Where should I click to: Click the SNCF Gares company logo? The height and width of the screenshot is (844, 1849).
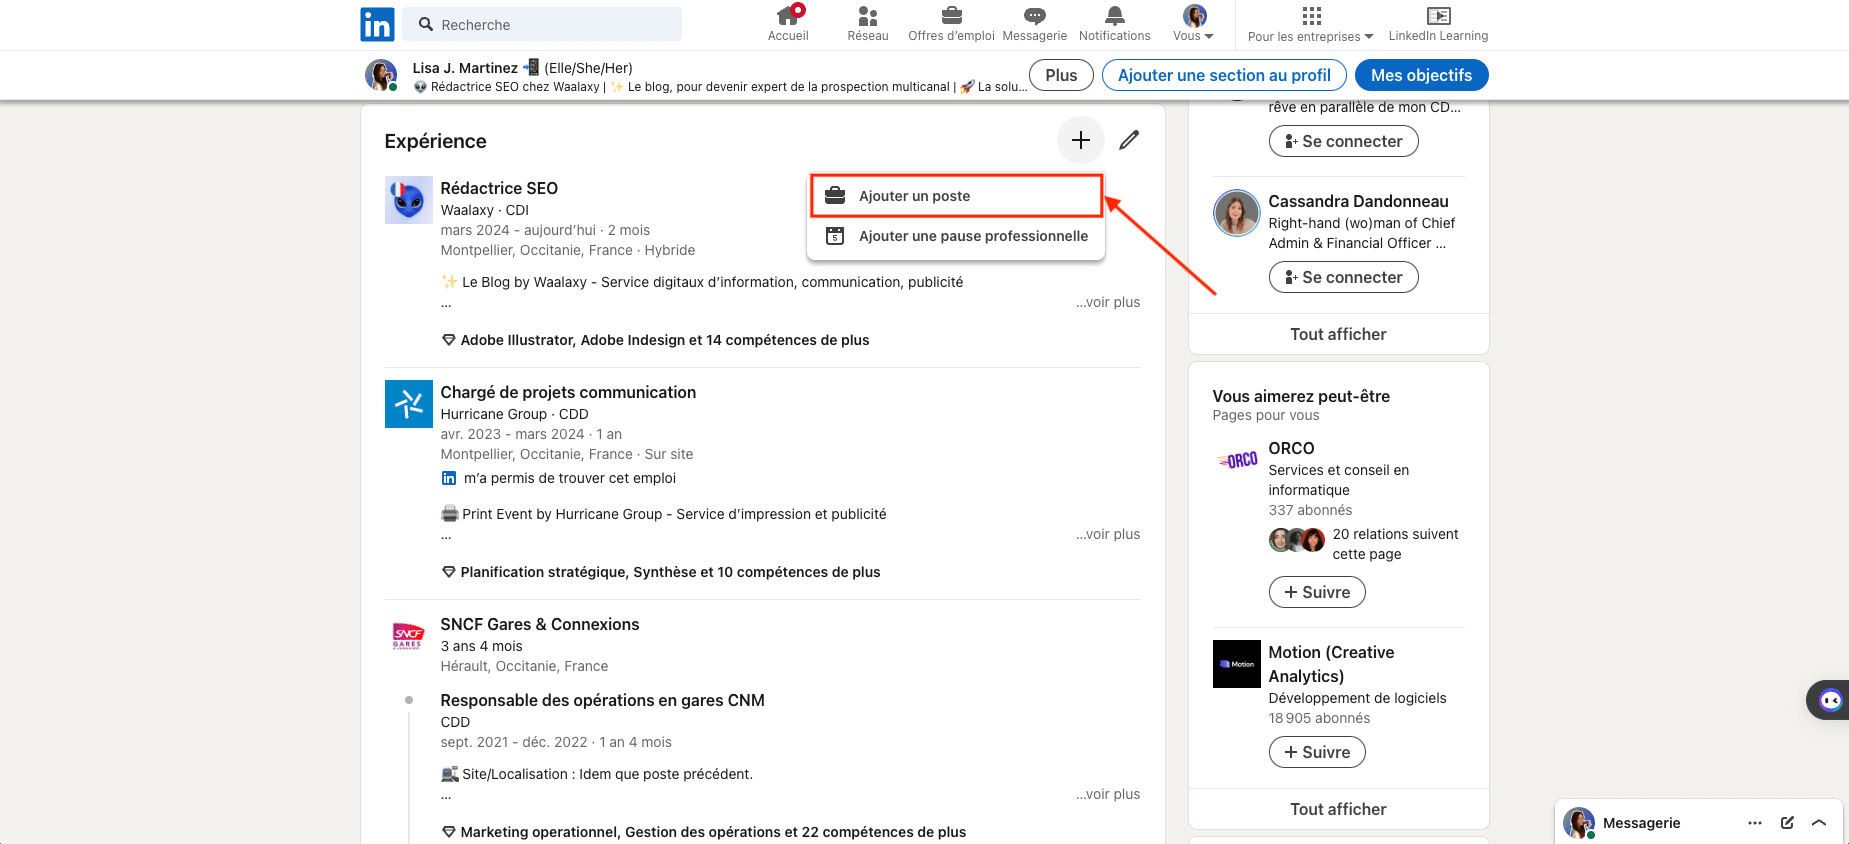pyautogui.click(x=409, y=636)
